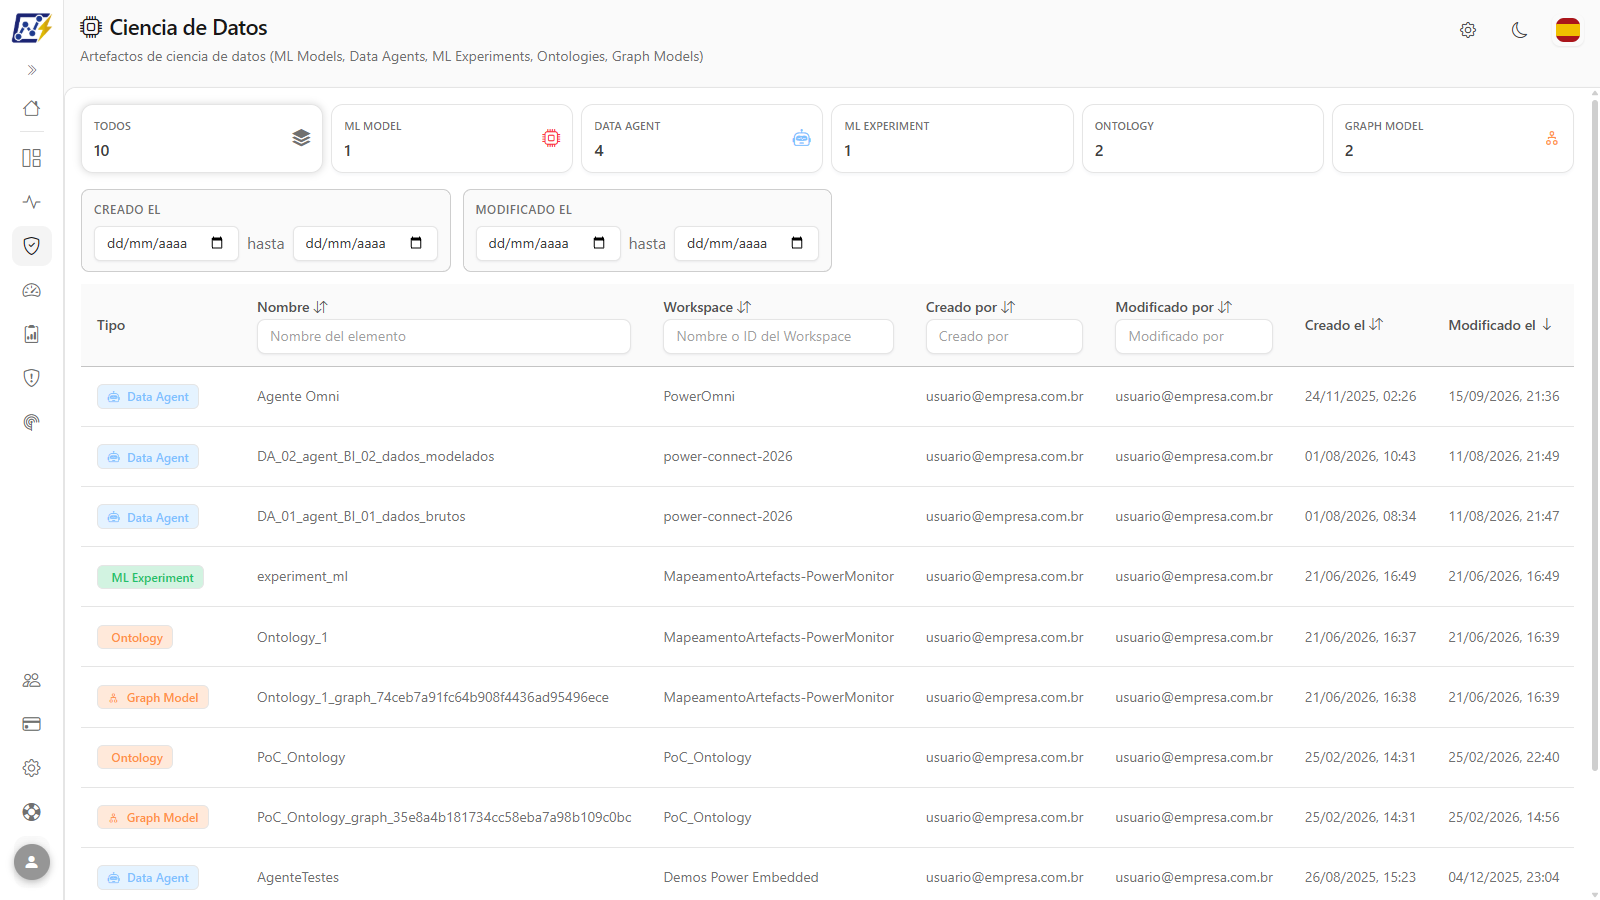The width and height of the screenshot is (1600, 900).
Task: Select the shield check icon in sidebar
Action: [32, 246]
